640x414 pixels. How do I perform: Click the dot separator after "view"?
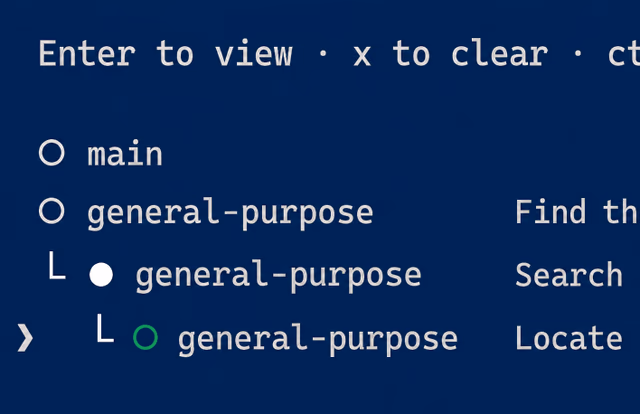(x=323, y=53)
